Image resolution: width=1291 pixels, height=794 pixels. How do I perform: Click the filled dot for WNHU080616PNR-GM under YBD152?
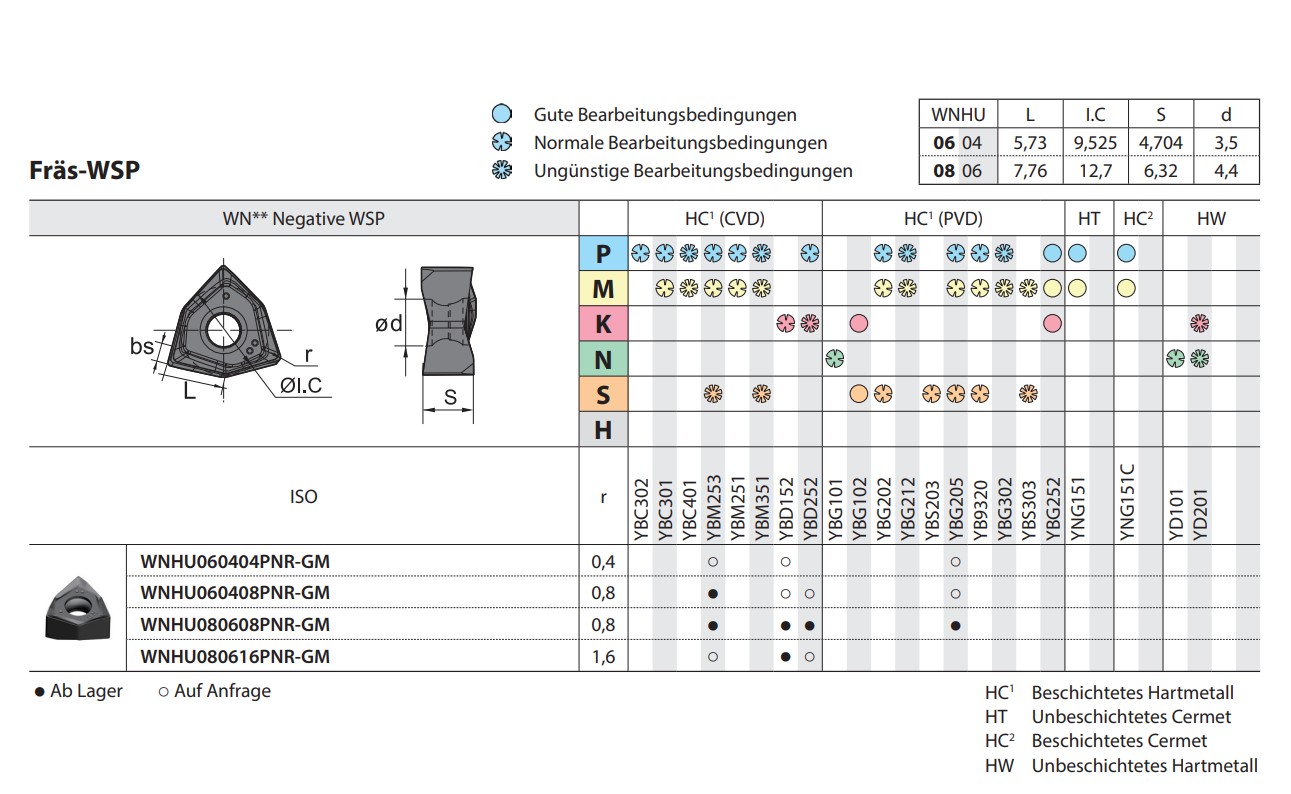786,657
